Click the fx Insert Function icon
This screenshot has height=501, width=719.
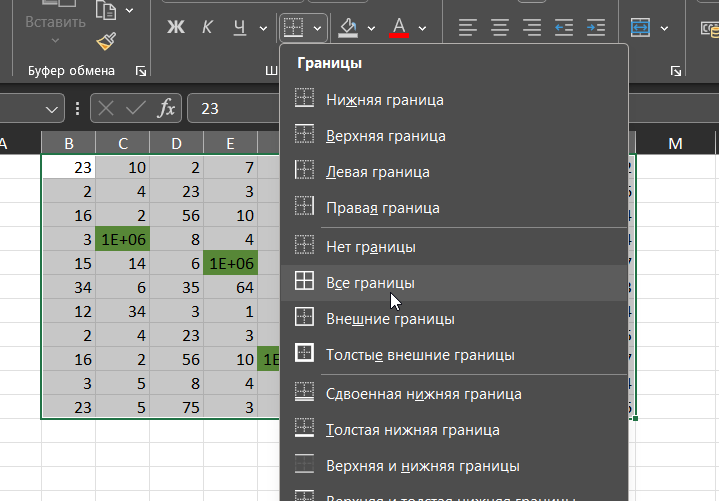point(167,108)
